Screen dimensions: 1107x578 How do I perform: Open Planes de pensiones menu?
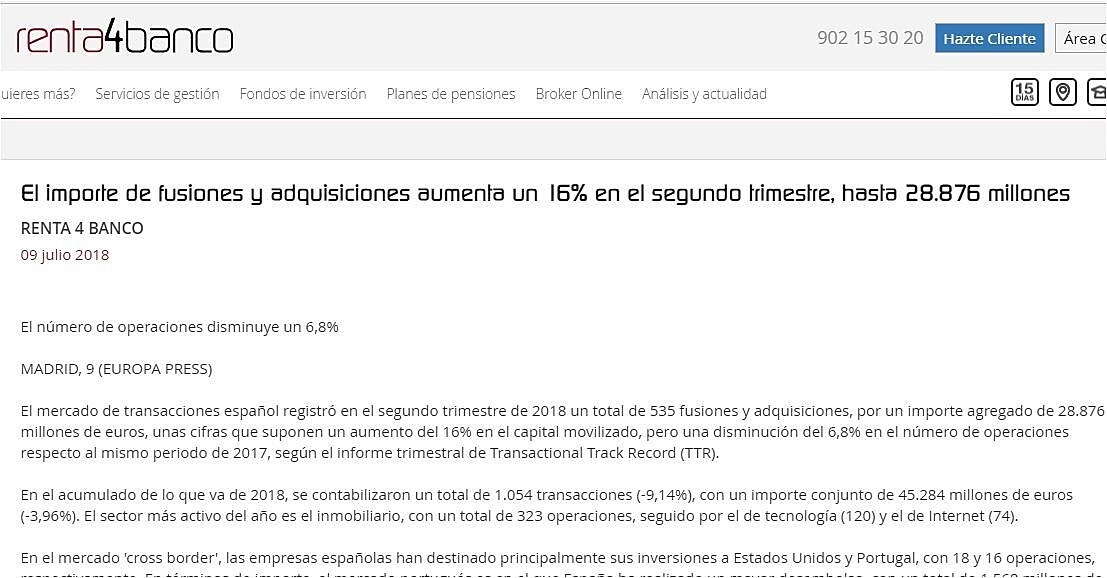point(451,94)
